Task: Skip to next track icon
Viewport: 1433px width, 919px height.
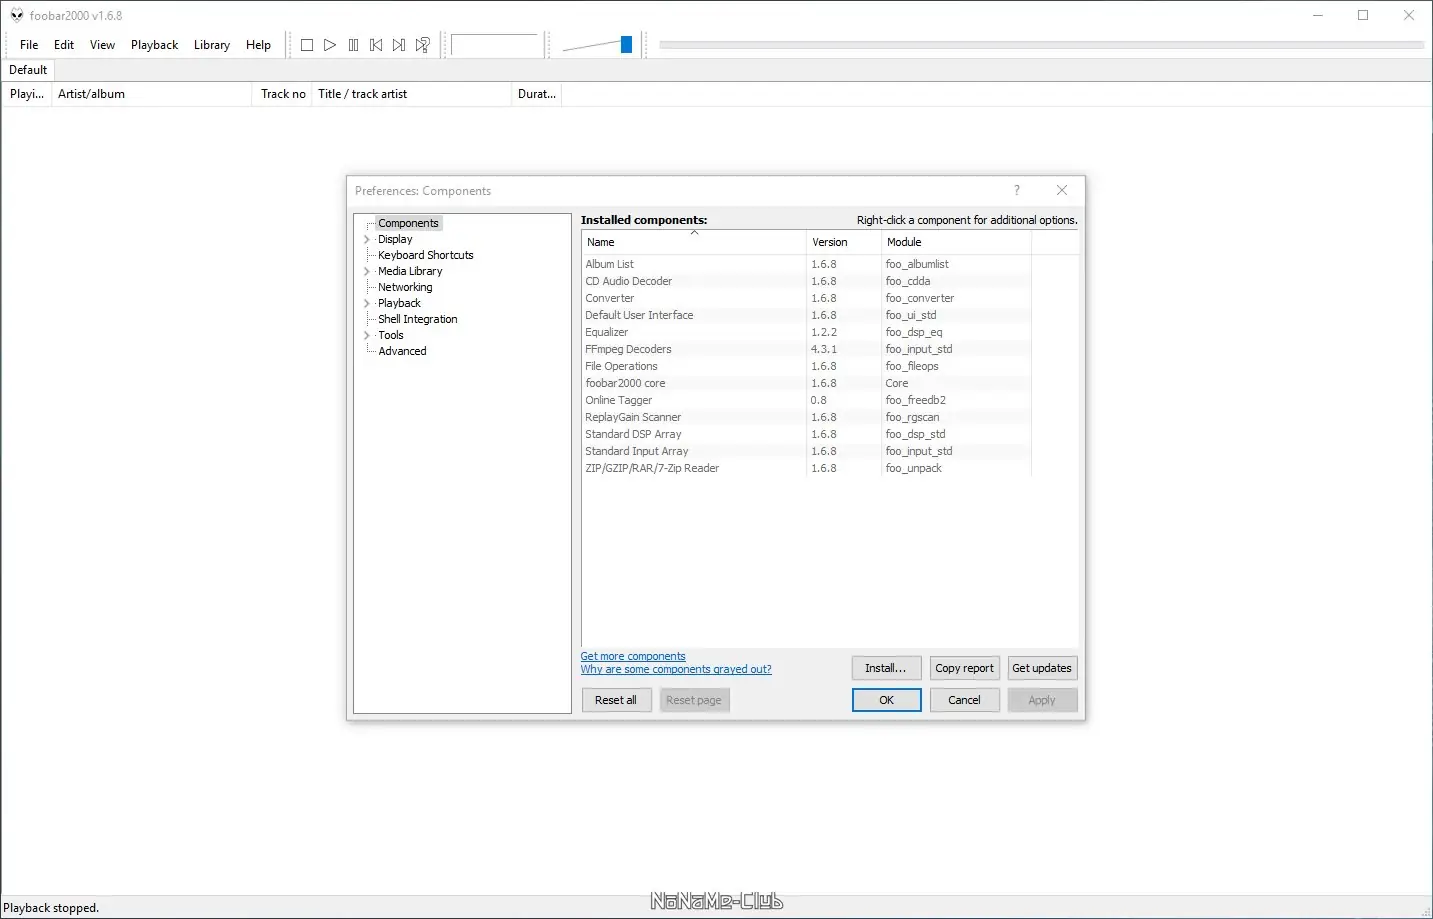Action: click(399, 45)
